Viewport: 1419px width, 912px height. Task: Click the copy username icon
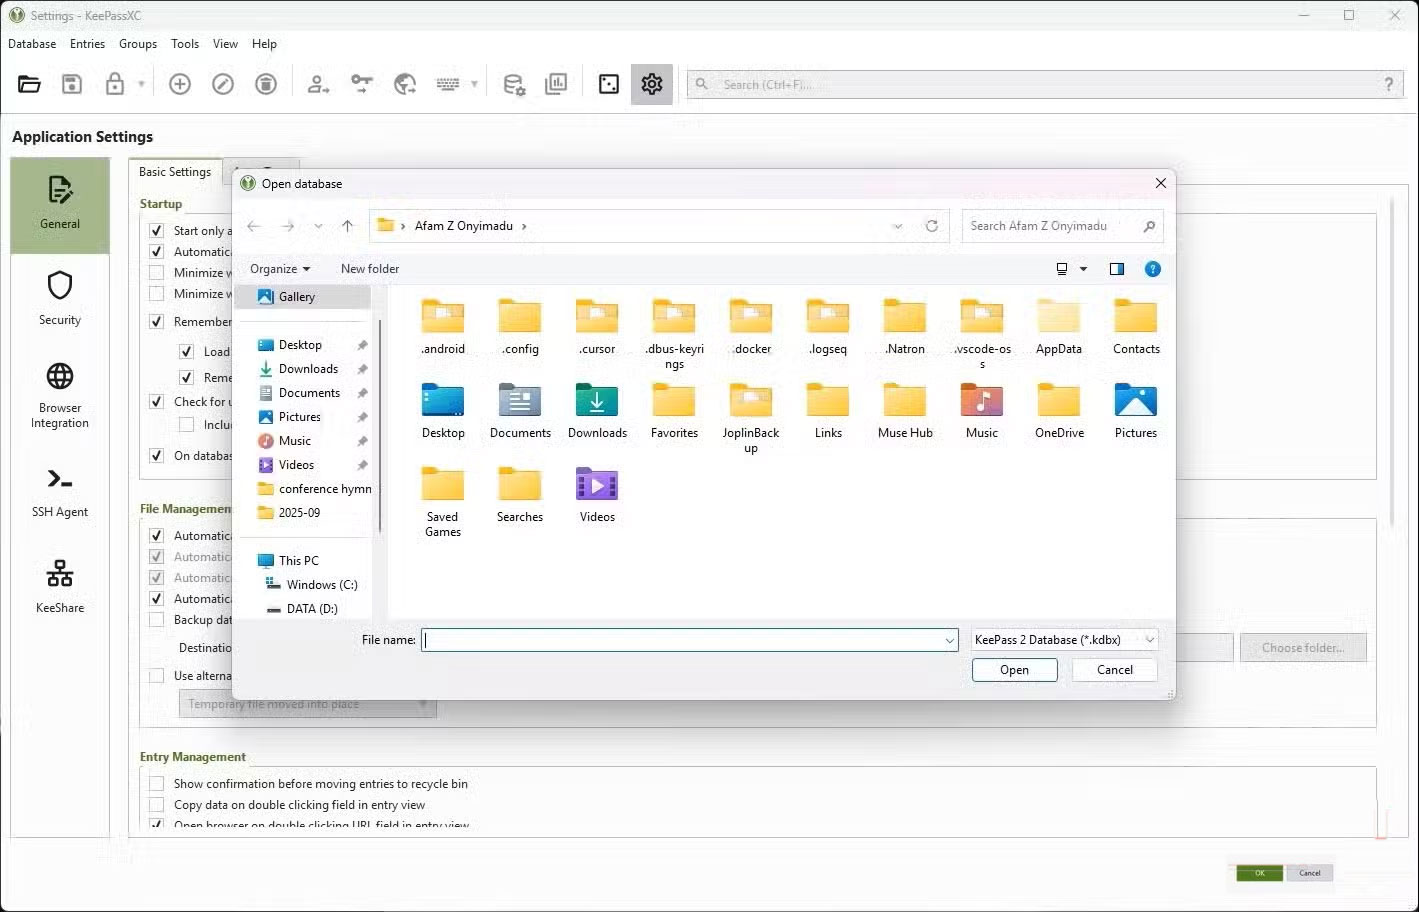tap(318, 83)
